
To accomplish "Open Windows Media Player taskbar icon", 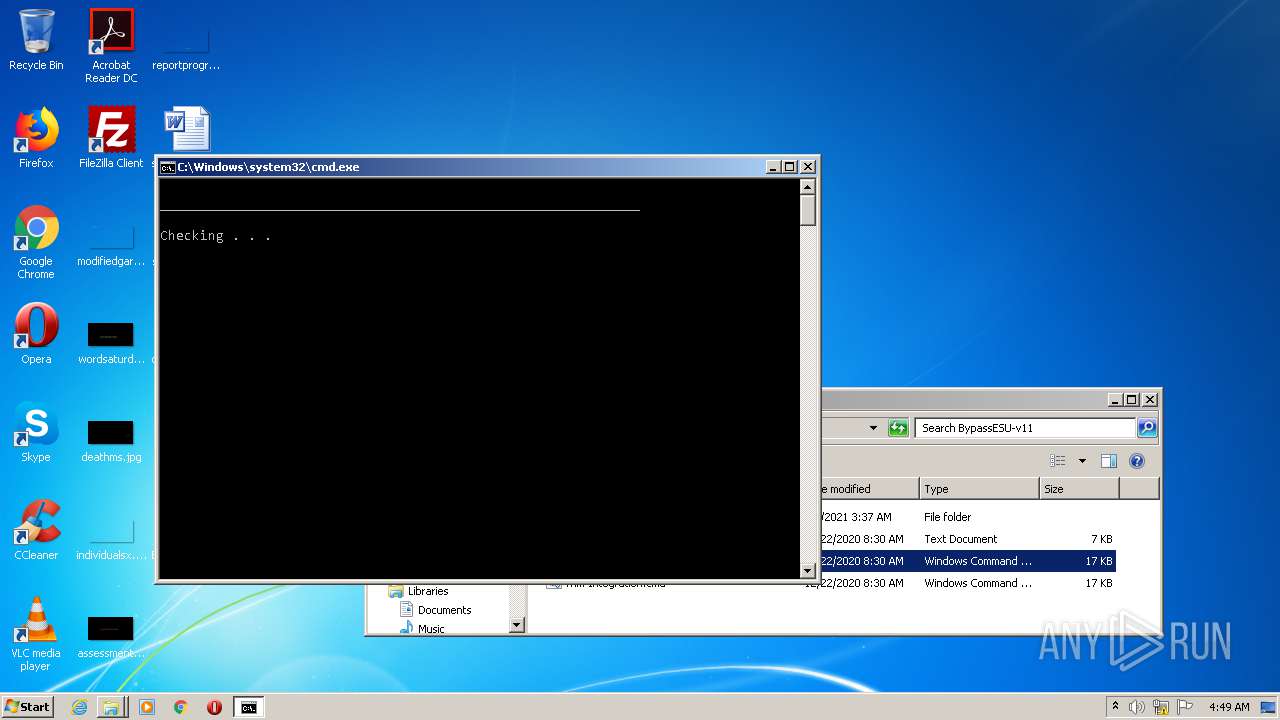I will tap(147, 707).
